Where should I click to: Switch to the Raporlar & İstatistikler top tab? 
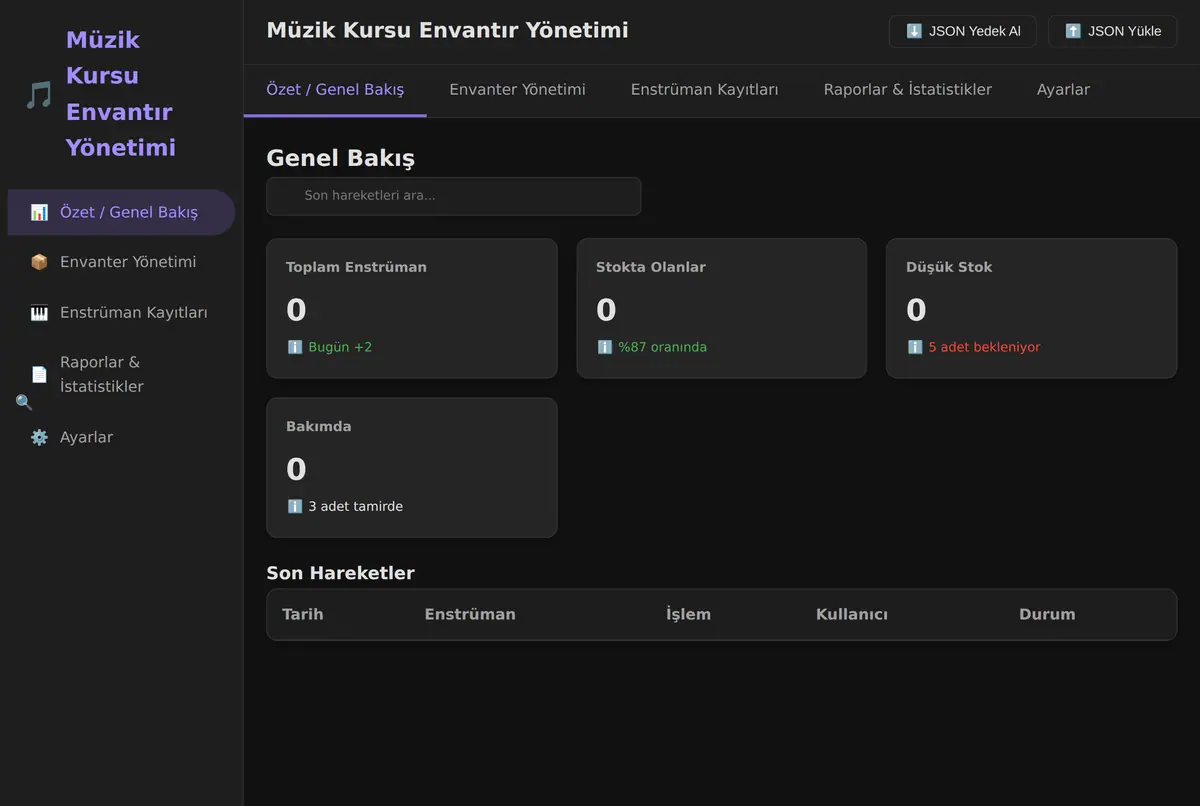tap(907, 90)
